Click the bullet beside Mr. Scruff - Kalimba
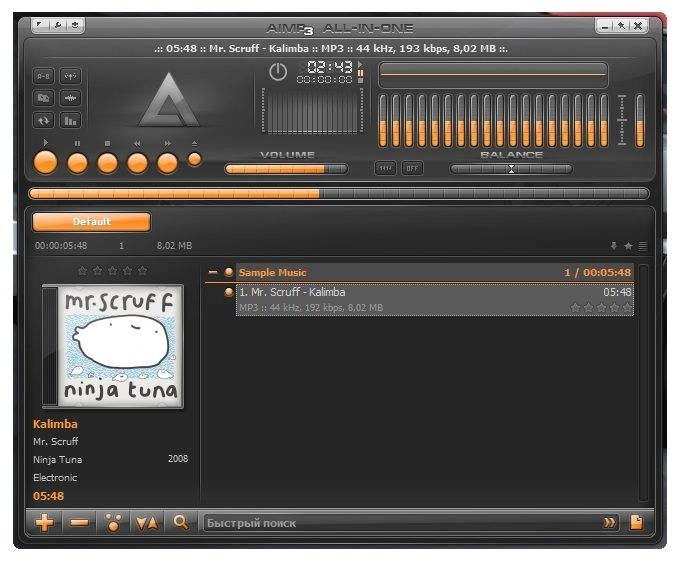Image resolution: width=684 pixels, height=568 pixels. coord(229,292)
